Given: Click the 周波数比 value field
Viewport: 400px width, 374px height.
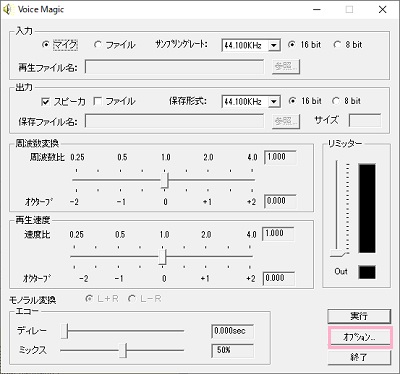Looking at the screenshot, I should point(280,157).
